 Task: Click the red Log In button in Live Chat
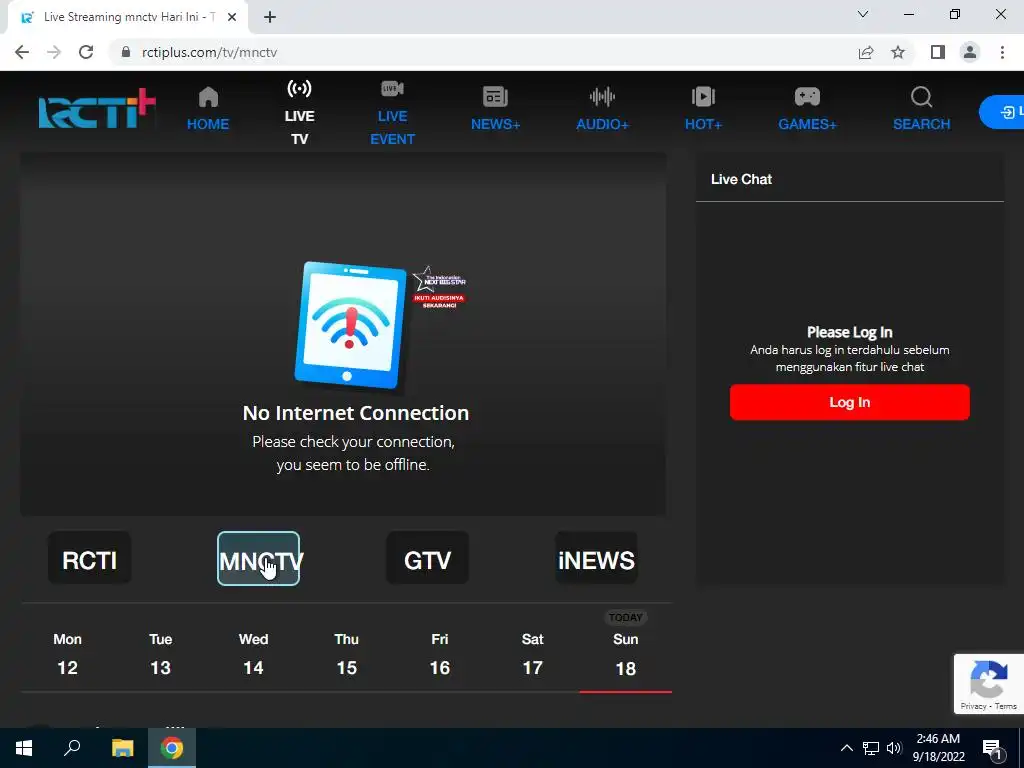click(850, 402)
